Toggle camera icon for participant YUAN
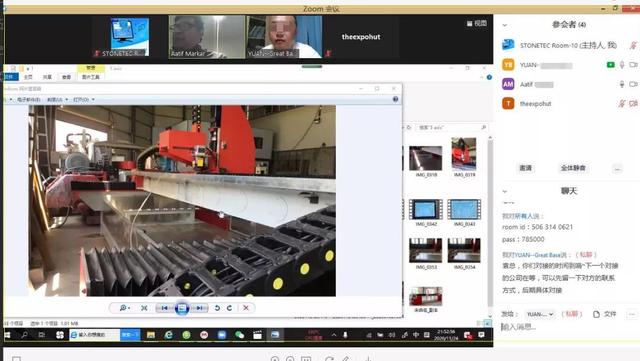This screenshot has height=361, width=640. pyautogui.click(x=633, y=65)
